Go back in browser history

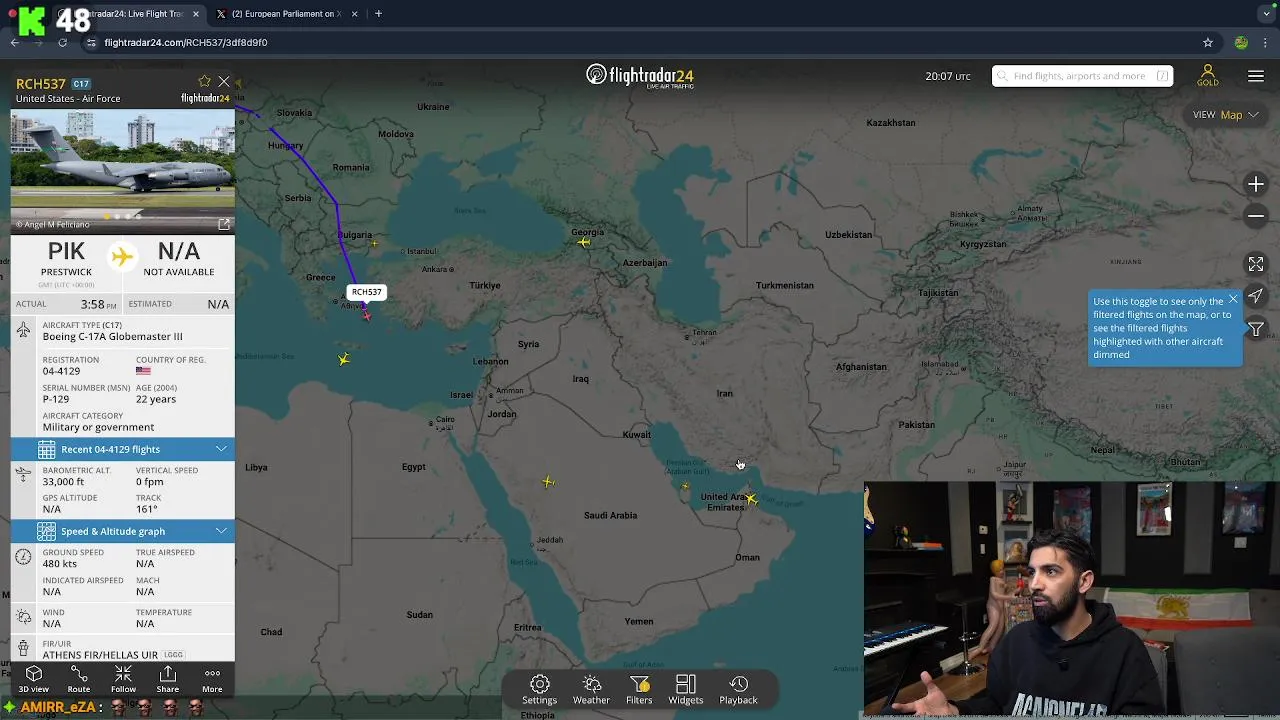coord(14,43)
